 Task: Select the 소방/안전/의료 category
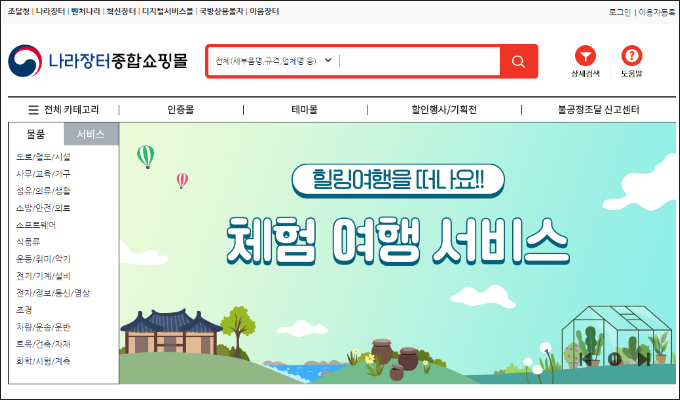[43, 208]
